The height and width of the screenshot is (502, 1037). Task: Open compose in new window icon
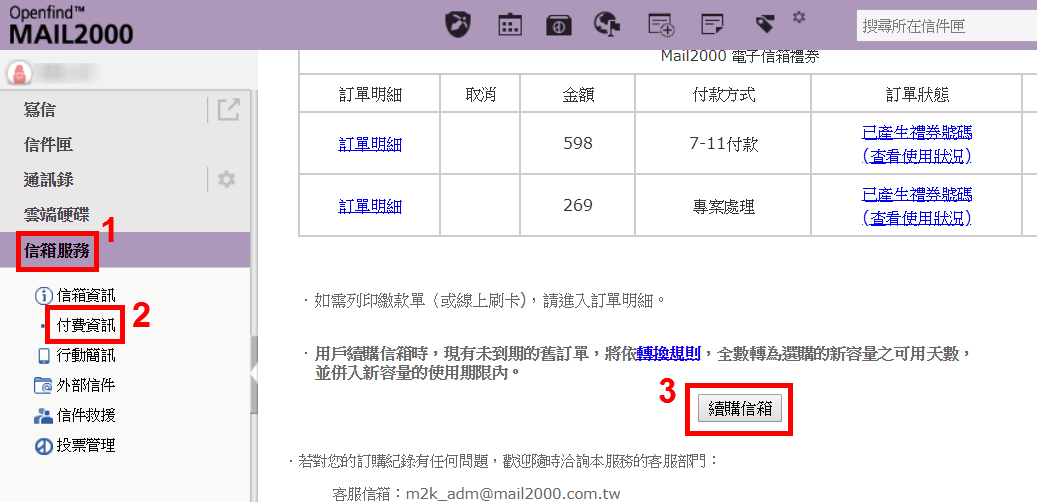228,110
